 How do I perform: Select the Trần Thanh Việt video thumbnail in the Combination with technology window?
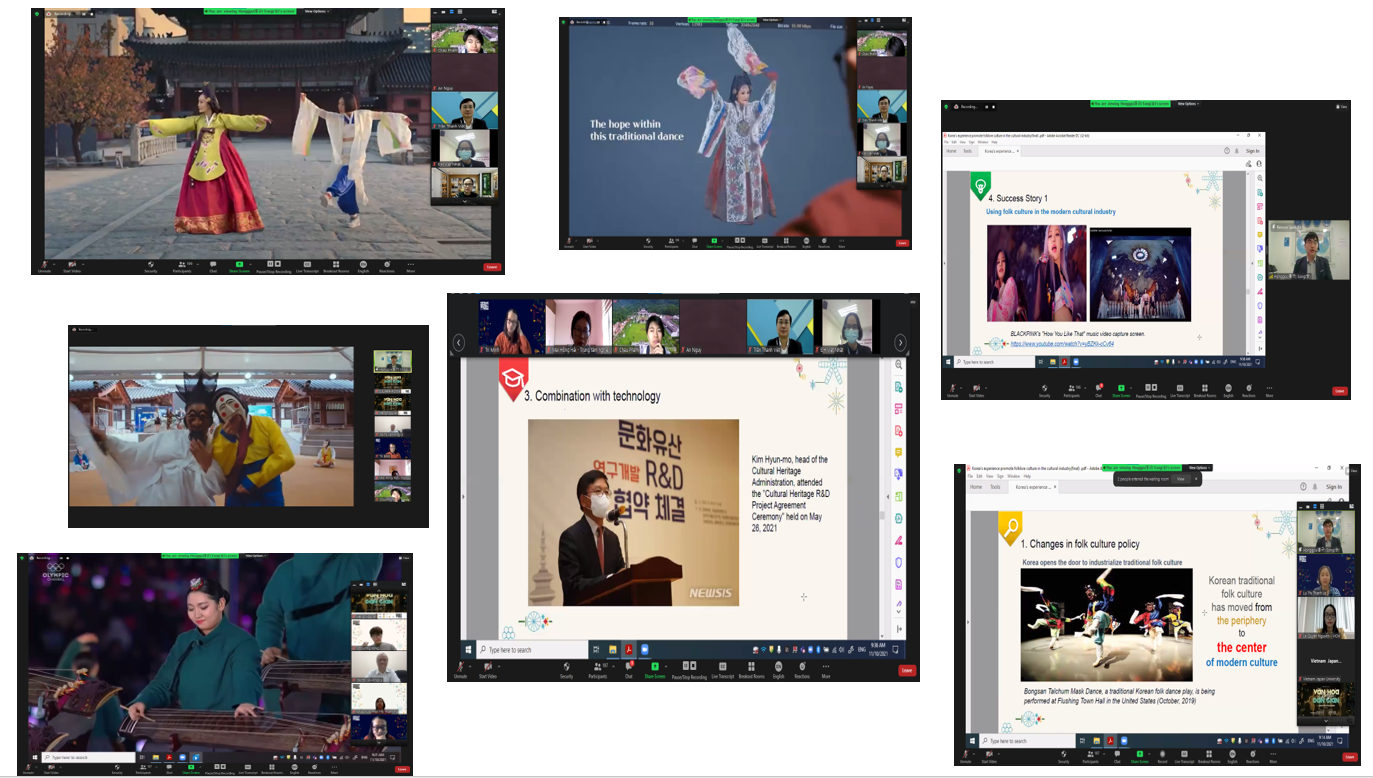coord(780,326)
